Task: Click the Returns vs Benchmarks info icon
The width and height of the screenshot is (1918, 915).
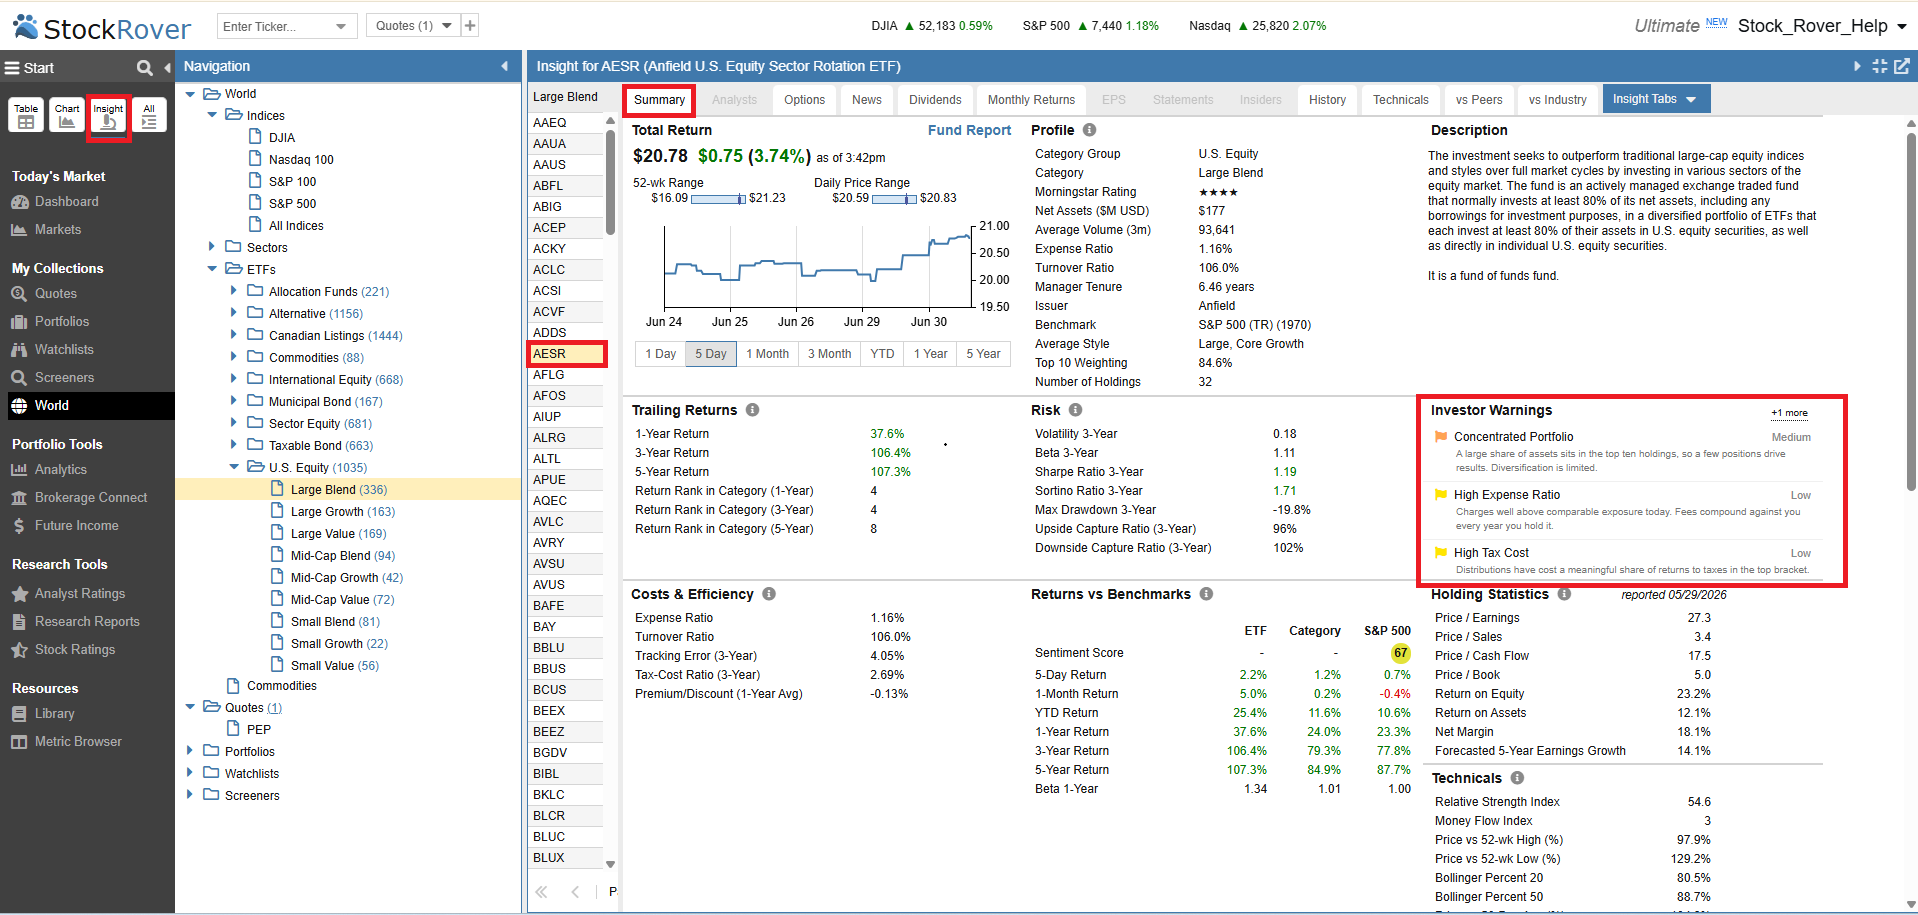Action: pyautogui.click(x=1206, y=594)
